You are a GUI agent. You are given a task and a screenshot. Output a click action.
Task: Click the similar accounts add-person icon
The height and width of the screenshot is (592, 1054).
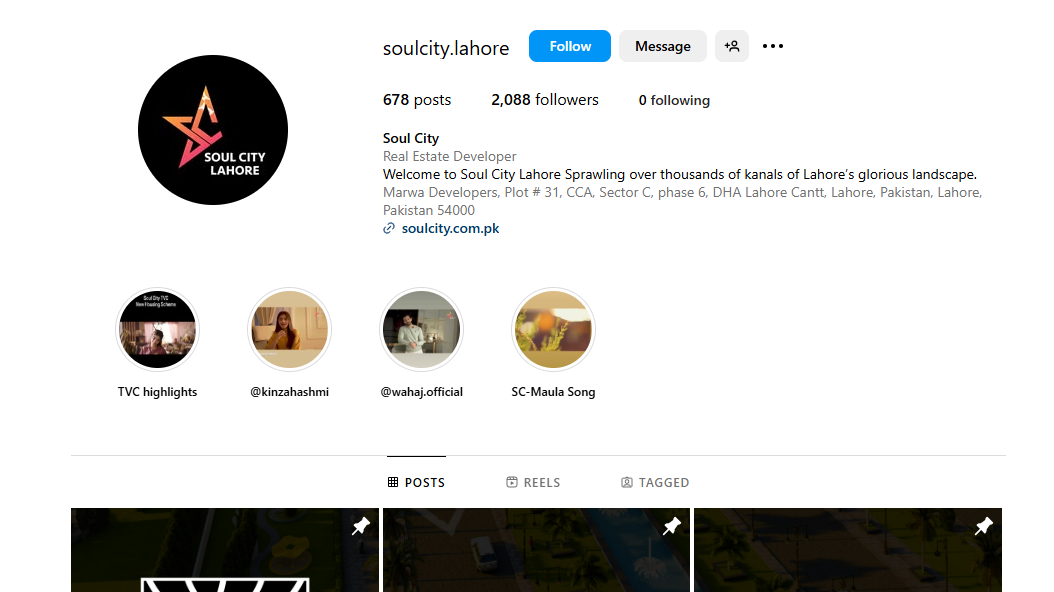pos(731,46)
